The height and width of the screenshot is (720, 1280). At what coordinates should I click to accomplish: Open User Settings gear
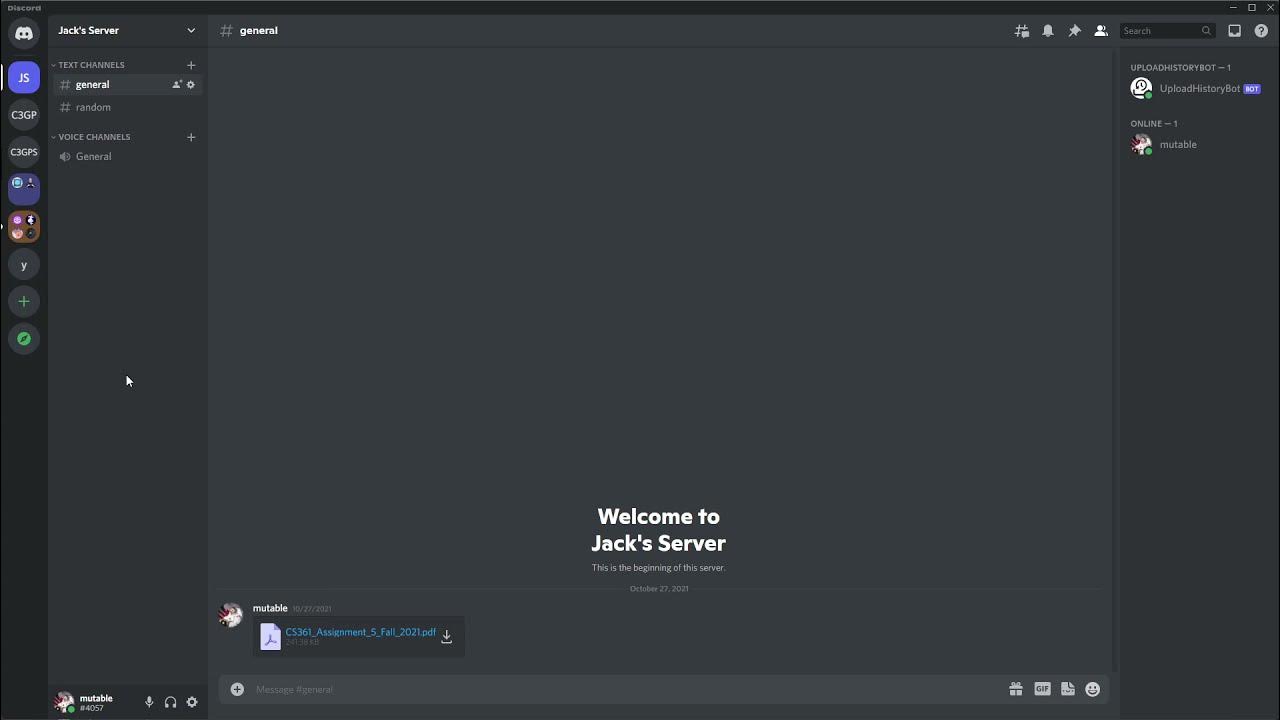[x=192, y=703]
